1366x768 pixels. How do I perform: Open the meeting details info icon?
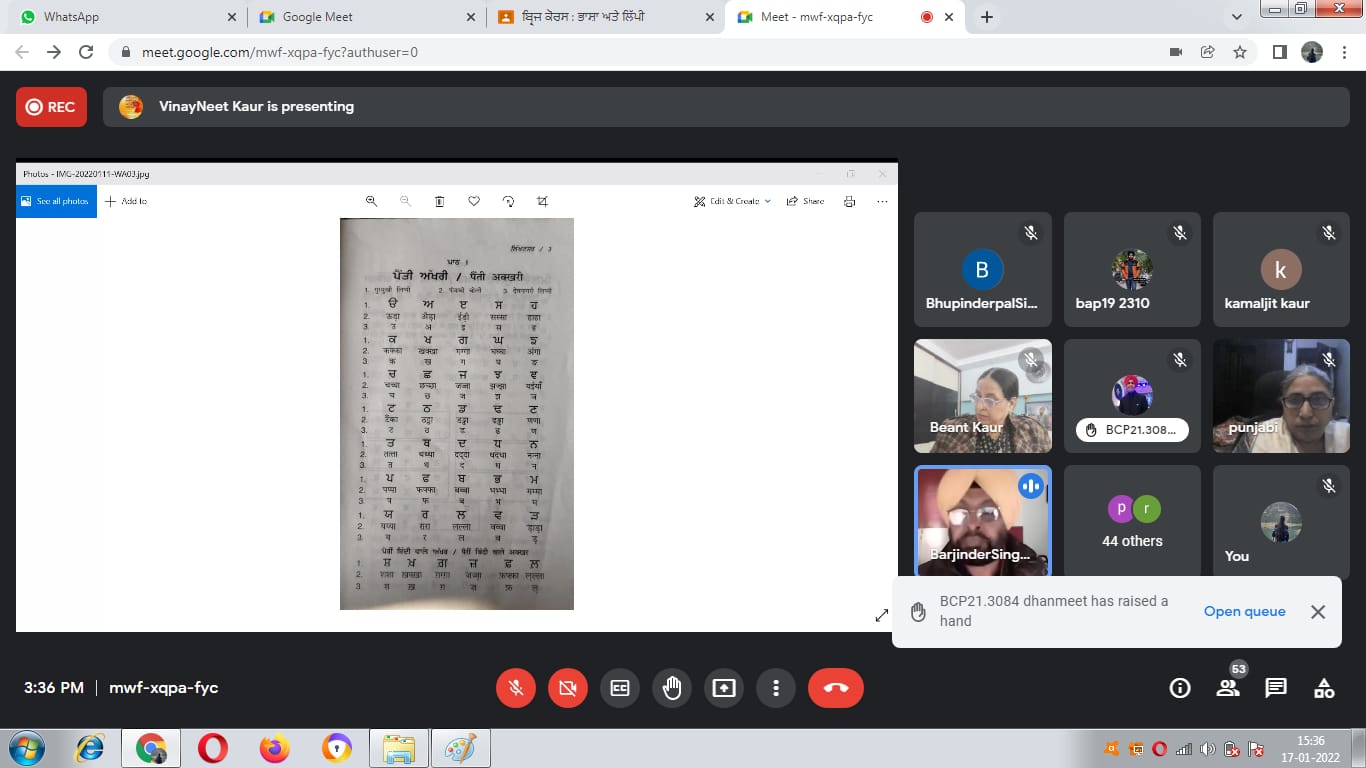click(x=1180, y=688)
